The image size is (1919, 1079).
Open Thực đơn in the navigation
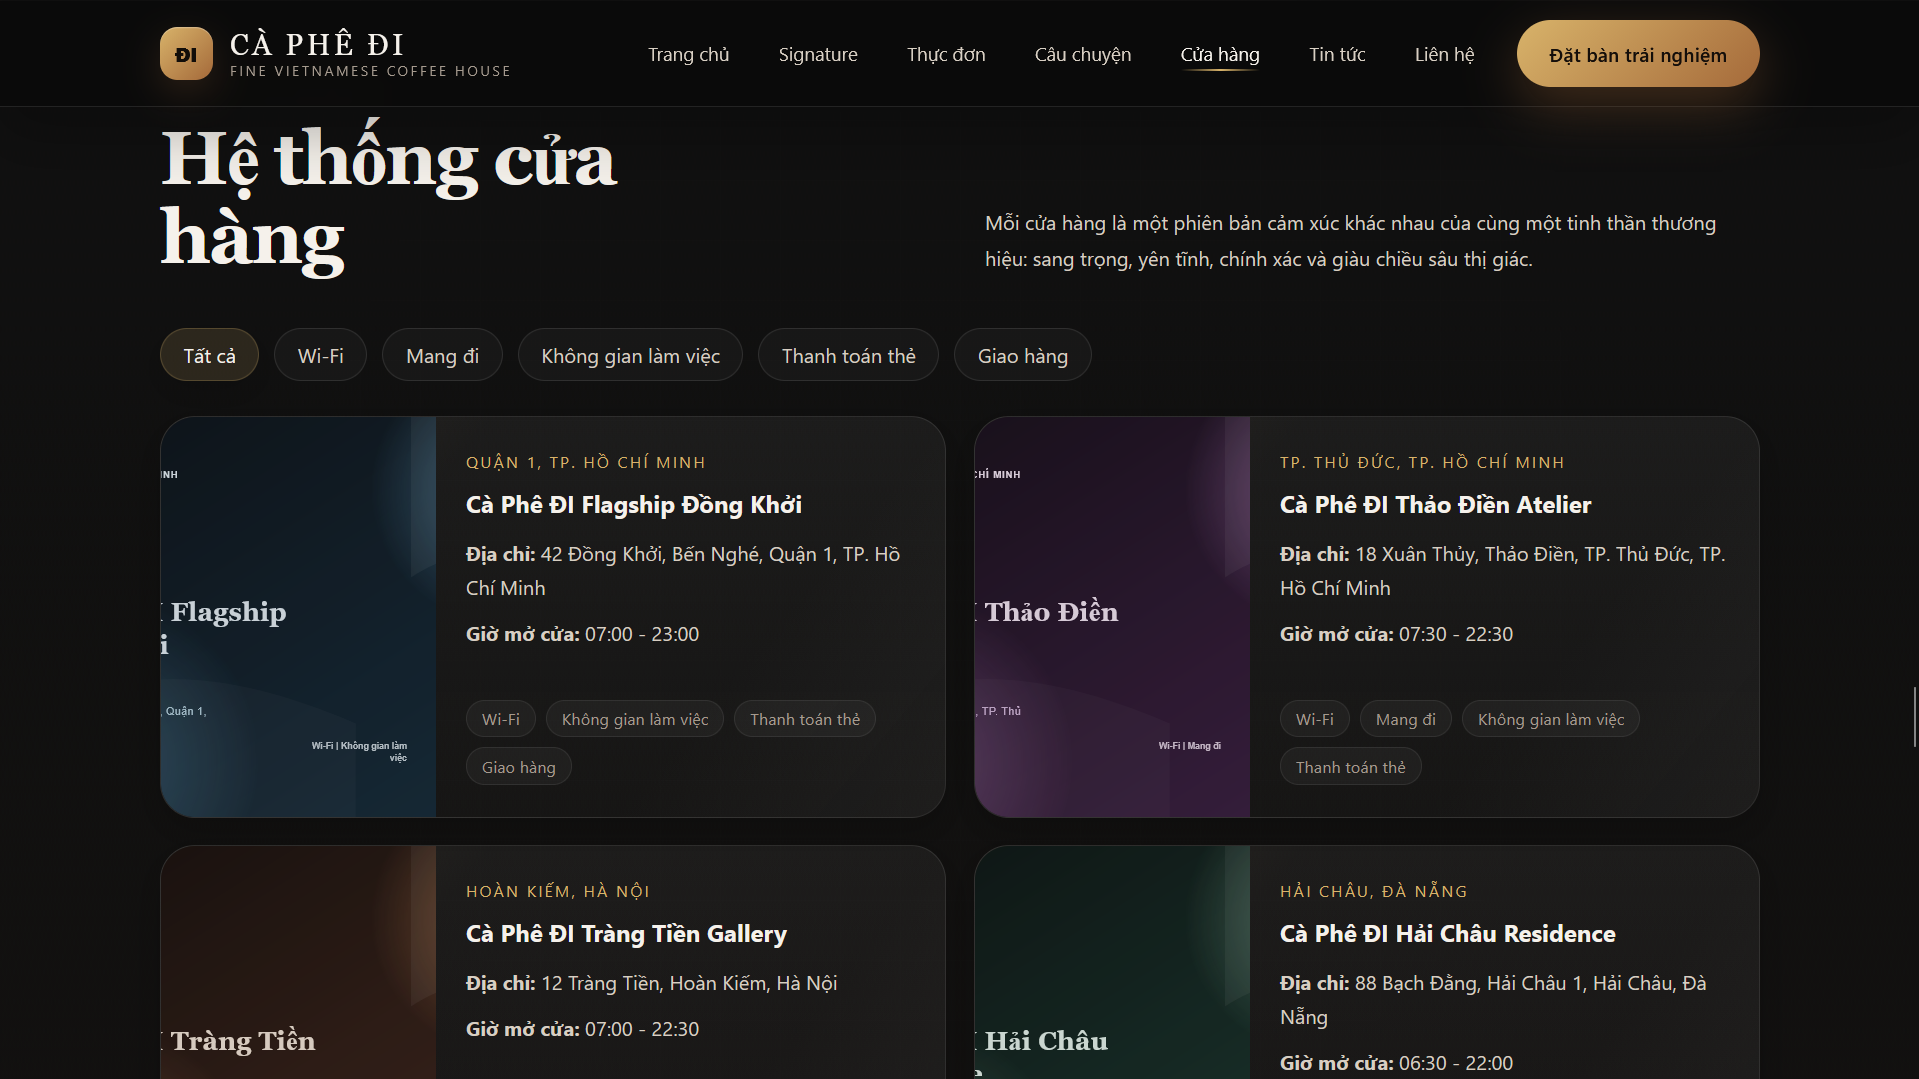(945, 55)
